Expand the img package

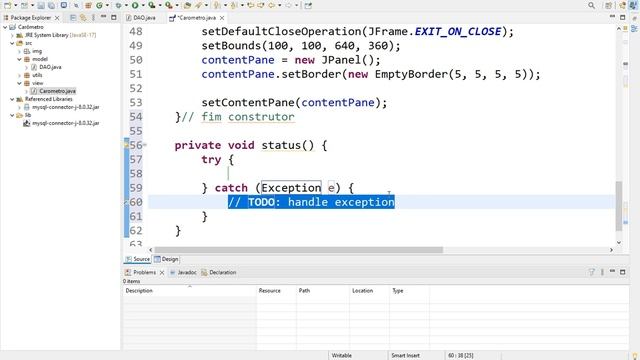click(x=19, y=51)
